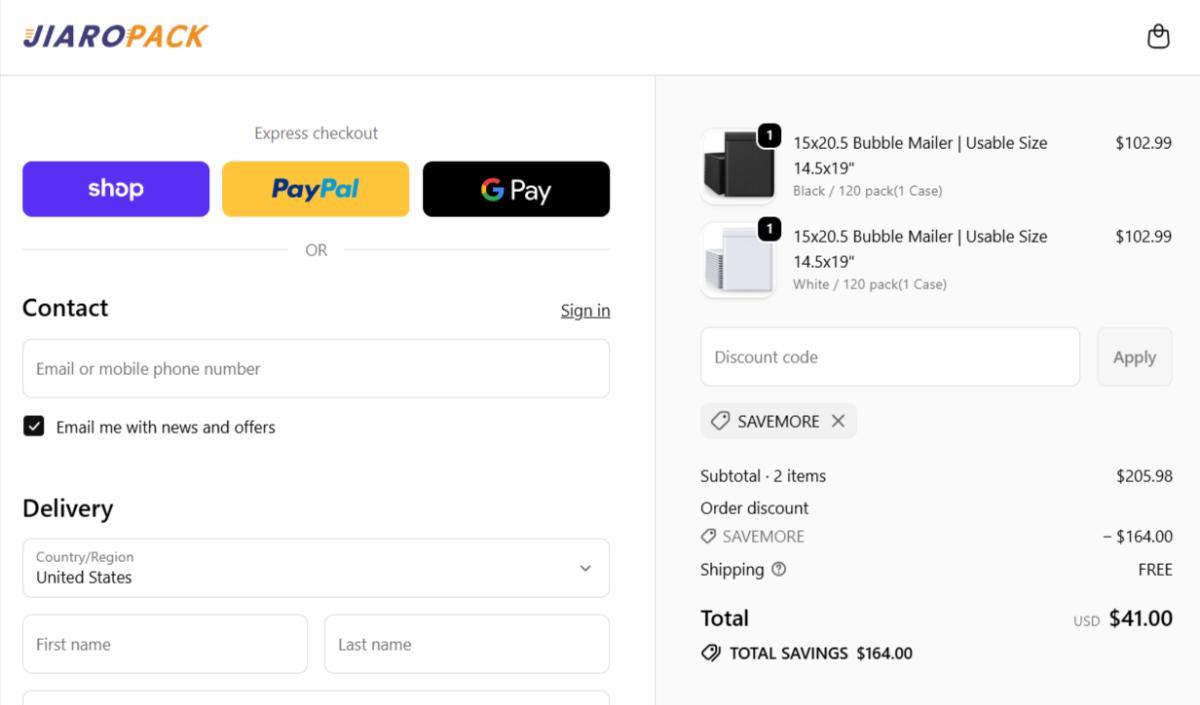Screen dimensions: 1200x705
Task: Click the JiaroPack logo
Action: pos(115,37)
